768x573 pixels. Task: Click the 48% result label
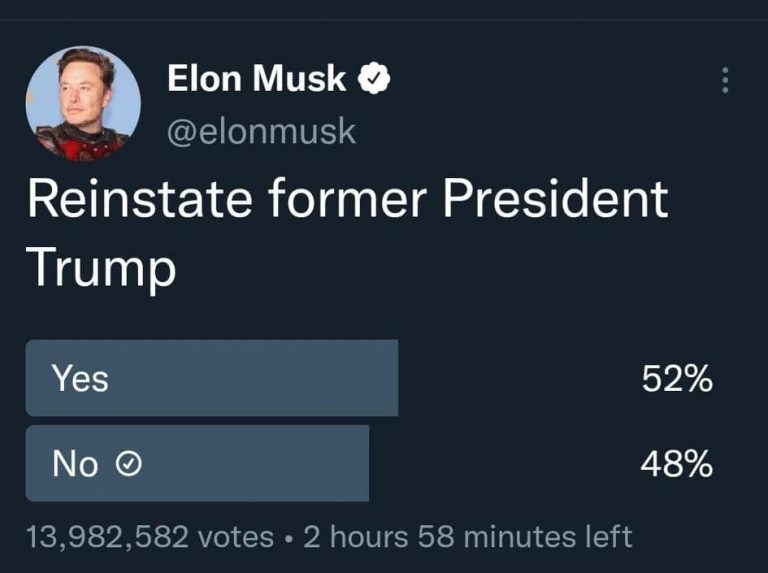click(677, 464)
